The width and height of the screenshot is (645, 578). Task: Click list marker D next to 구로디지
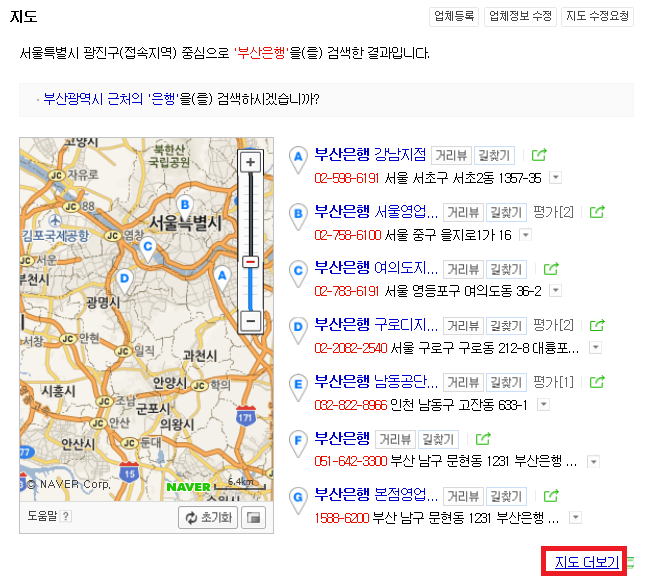coord(298,330)
